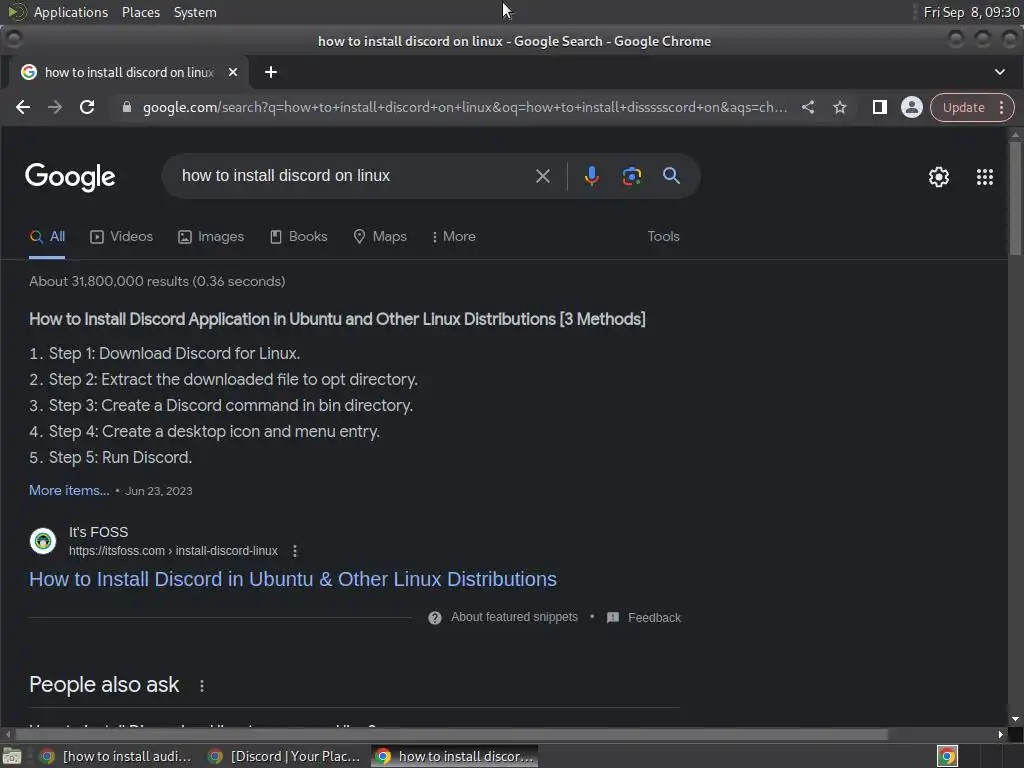This screenshot has height=768, width=1024.
Task: Switch to Maps results tab
Action: (x=380, y=236)
